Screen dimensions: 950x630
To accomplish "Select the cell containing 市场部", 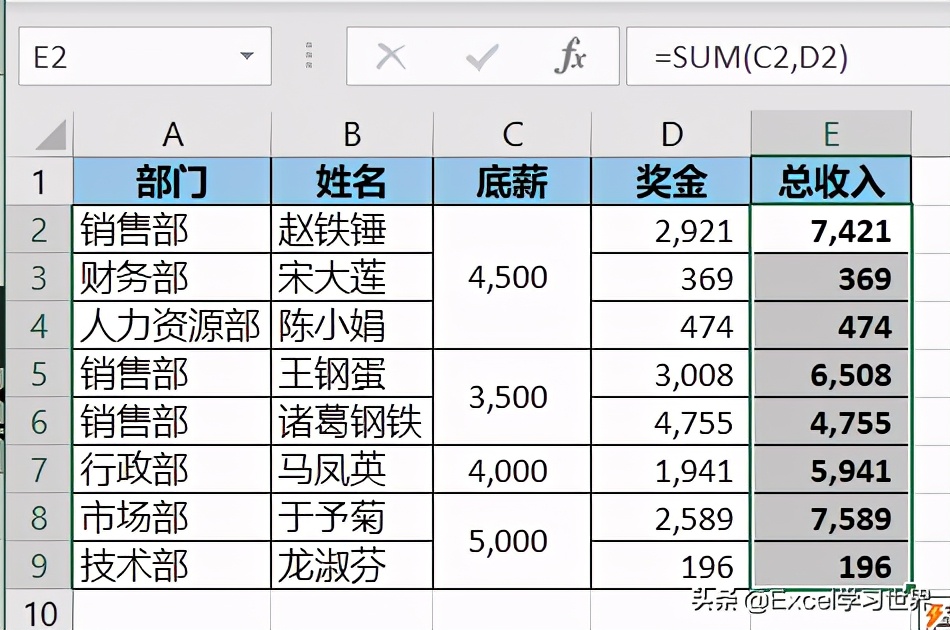I will tap(172, 517).
